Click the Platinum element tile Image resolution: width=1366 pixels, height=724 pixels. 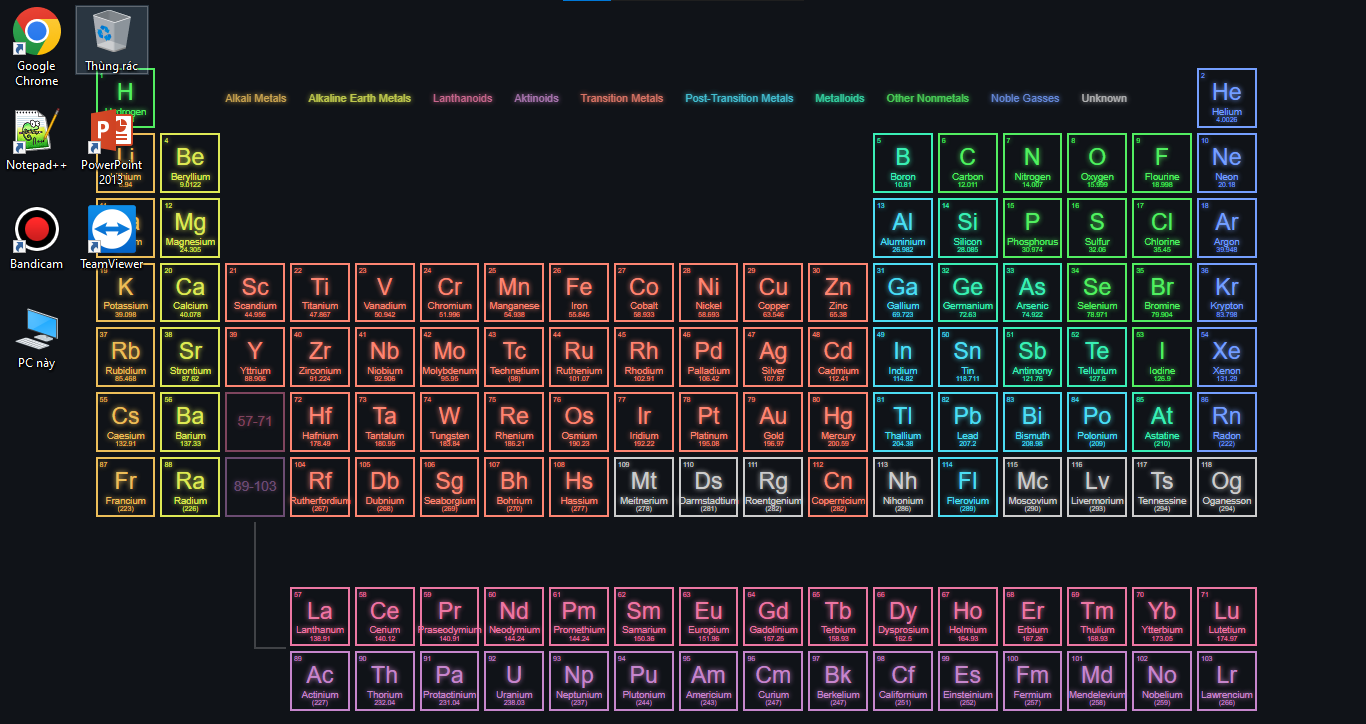click(709, 422)
